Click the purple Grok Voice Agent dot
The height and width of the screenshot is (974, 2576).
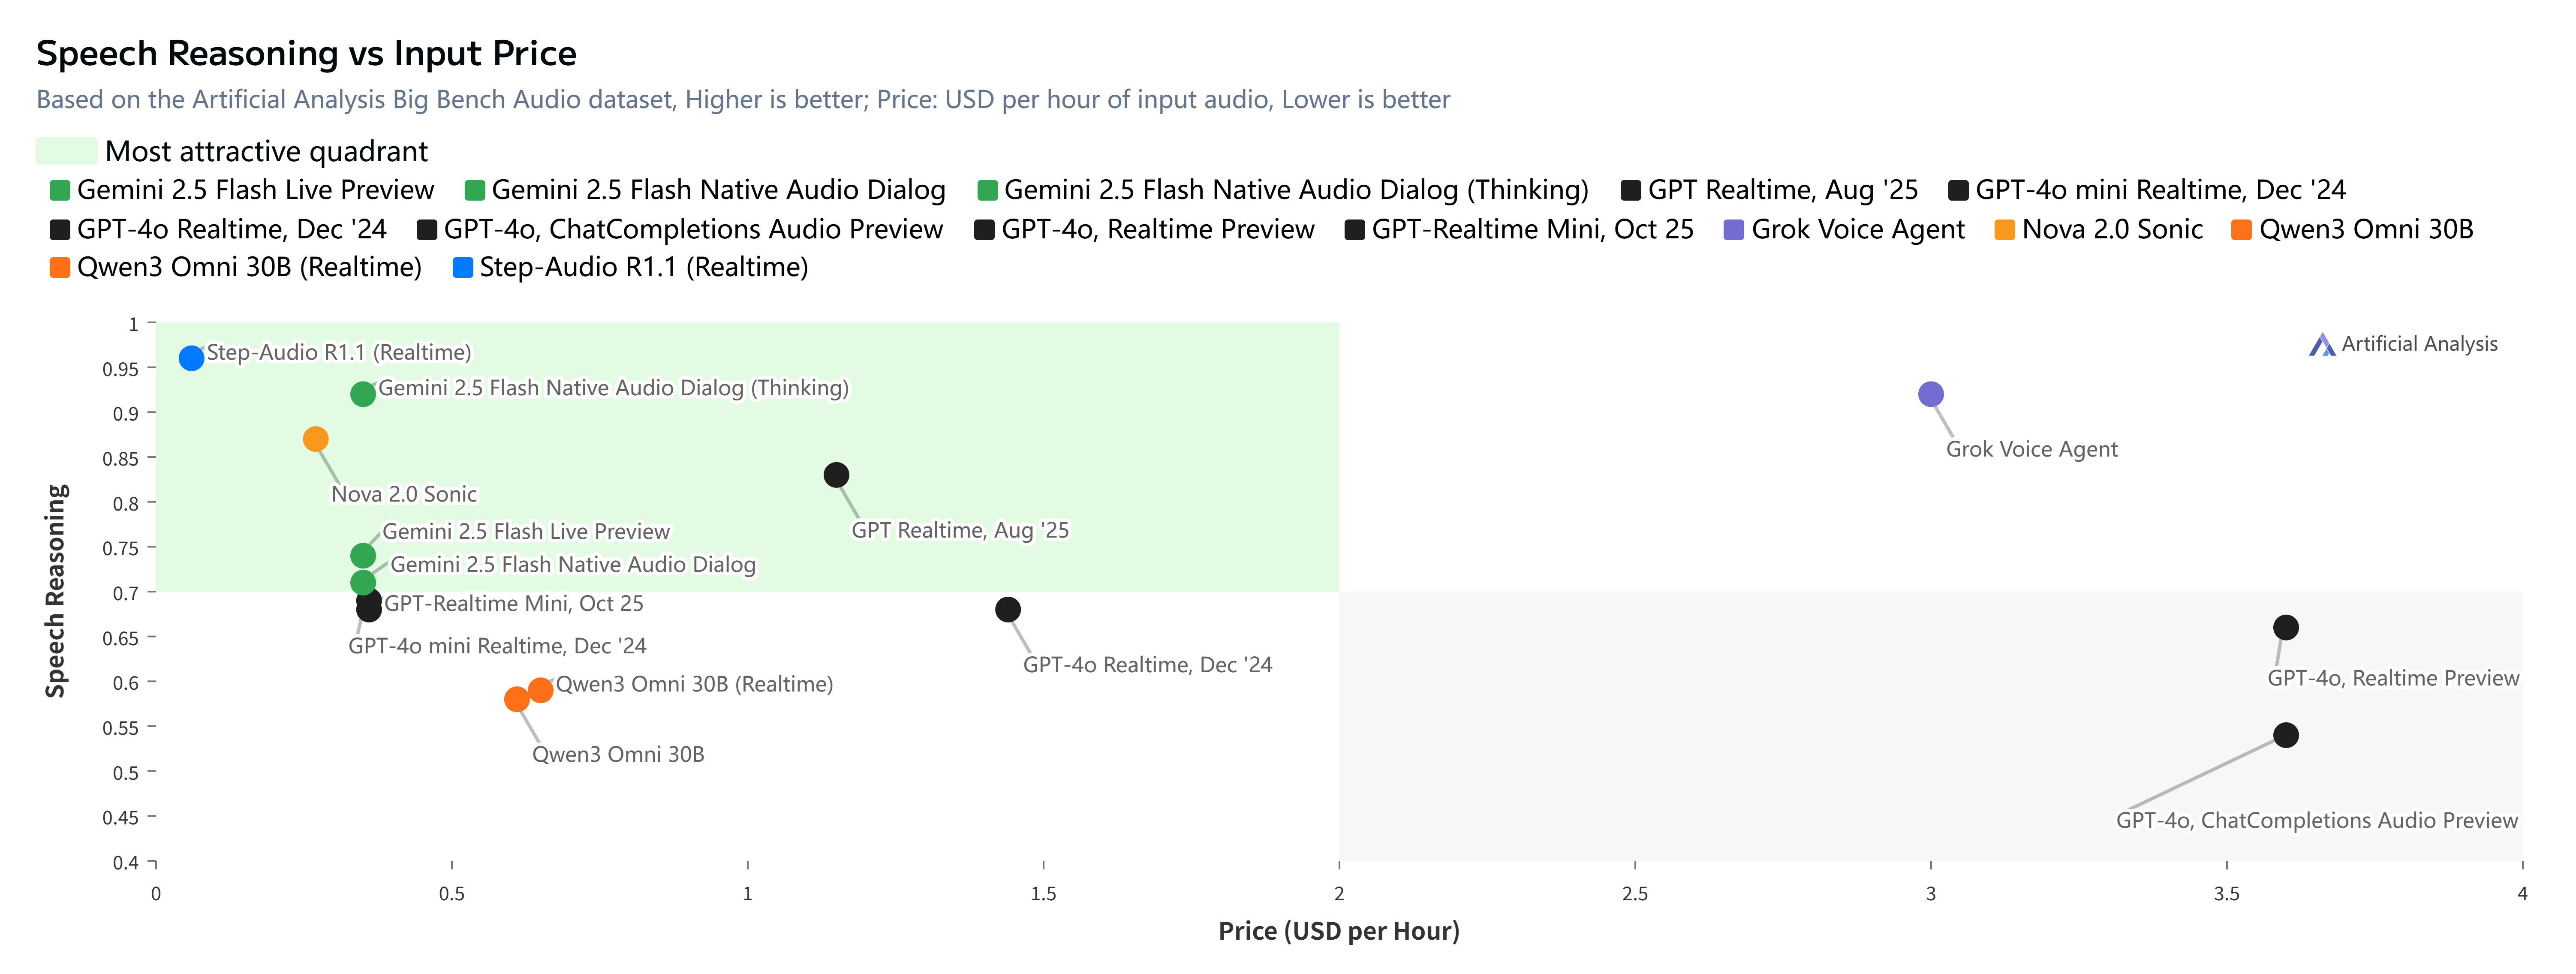coord(1930,394)
